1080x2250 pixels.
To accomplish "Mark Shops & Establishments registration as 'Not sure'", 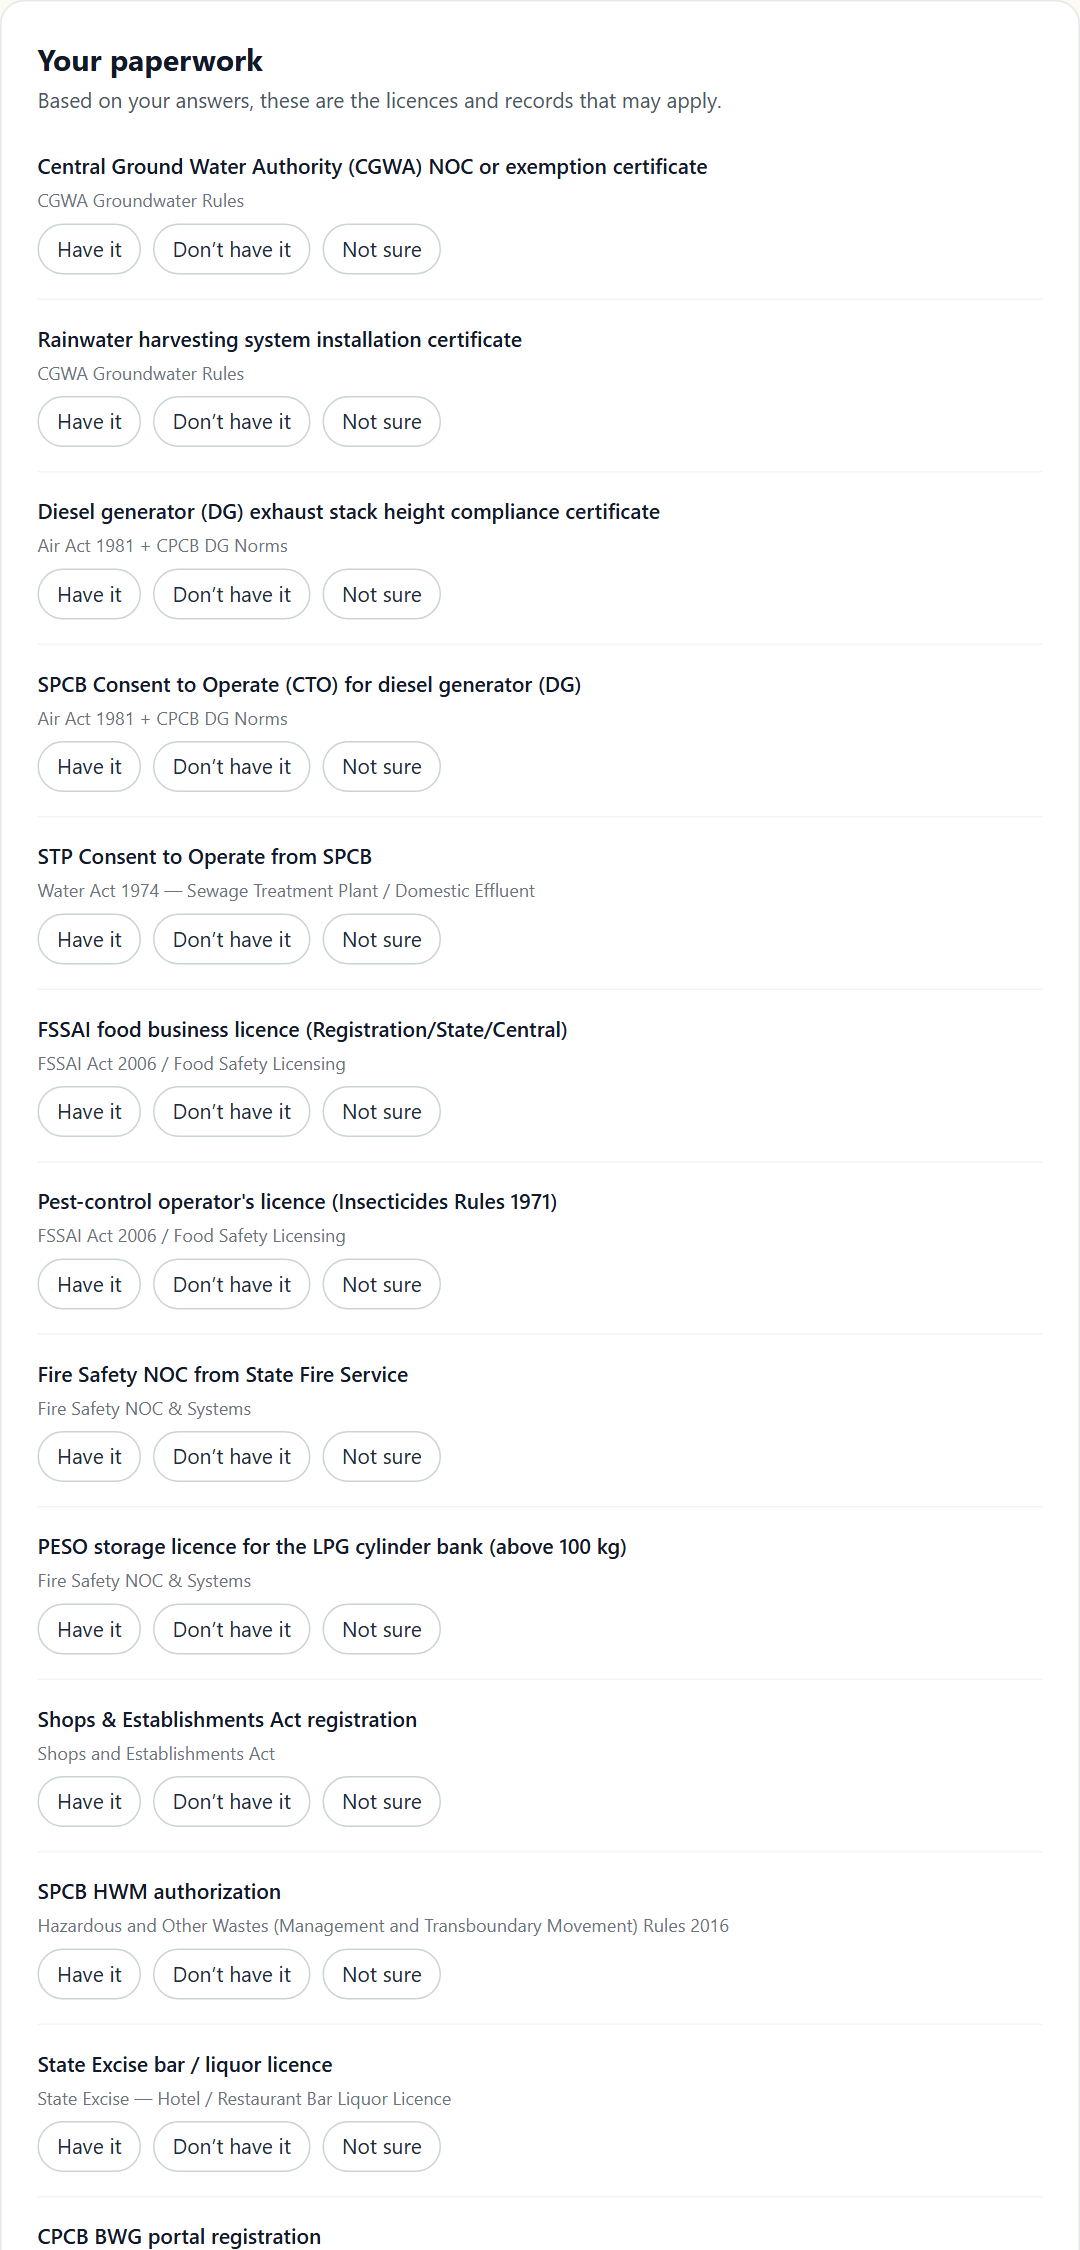I will point(382,1802).
